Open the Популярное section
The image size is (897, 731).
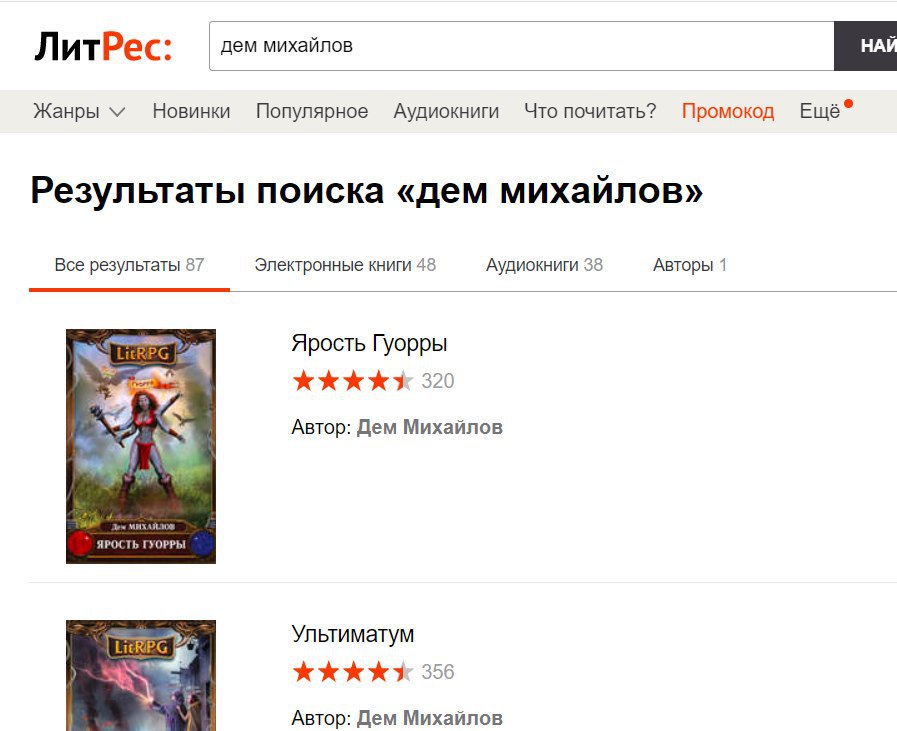click(312, 111)
